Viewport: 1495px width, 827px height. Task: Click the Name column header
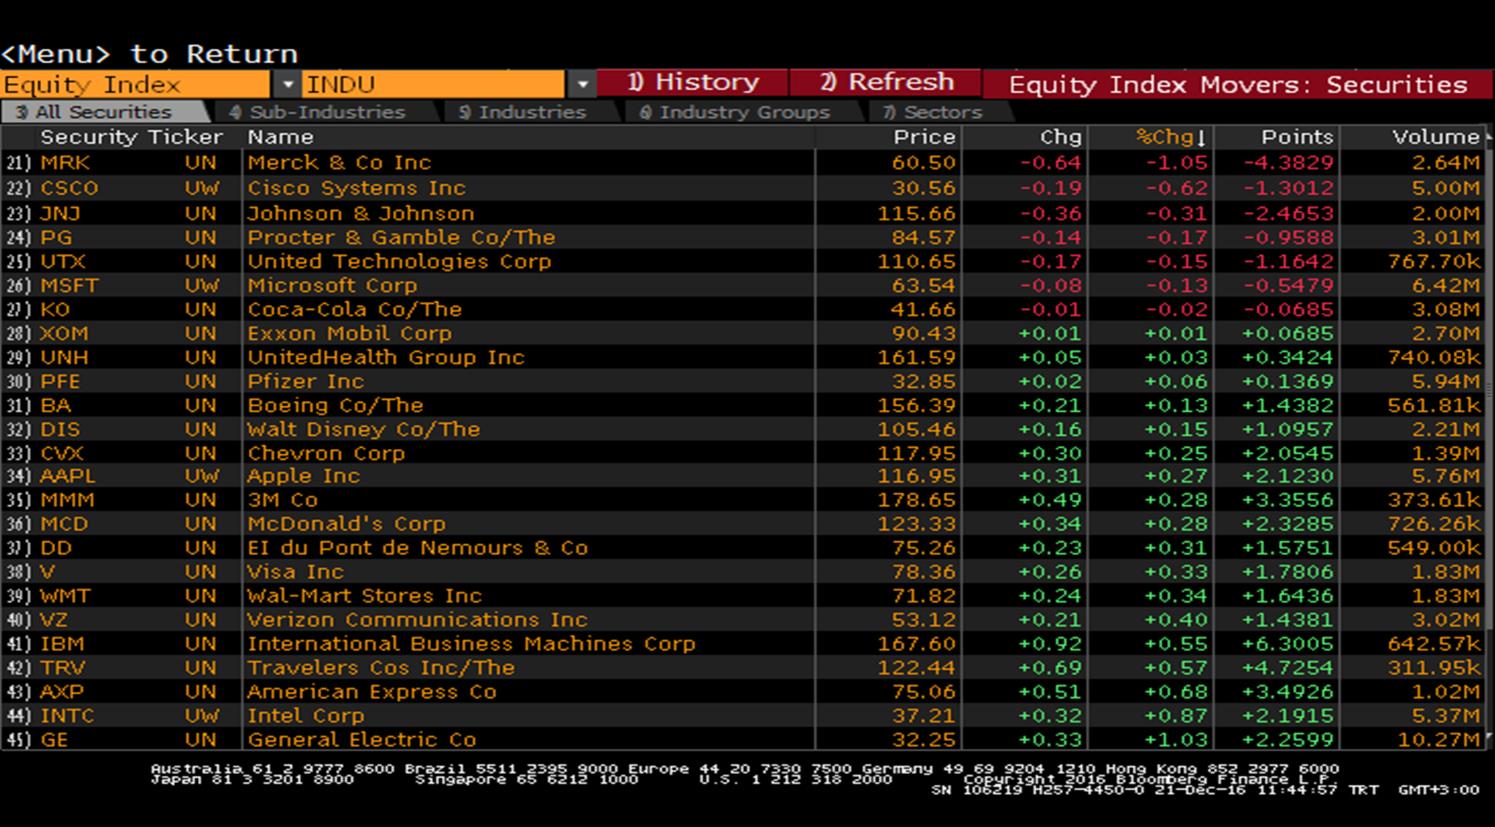[x=280, y=137]
